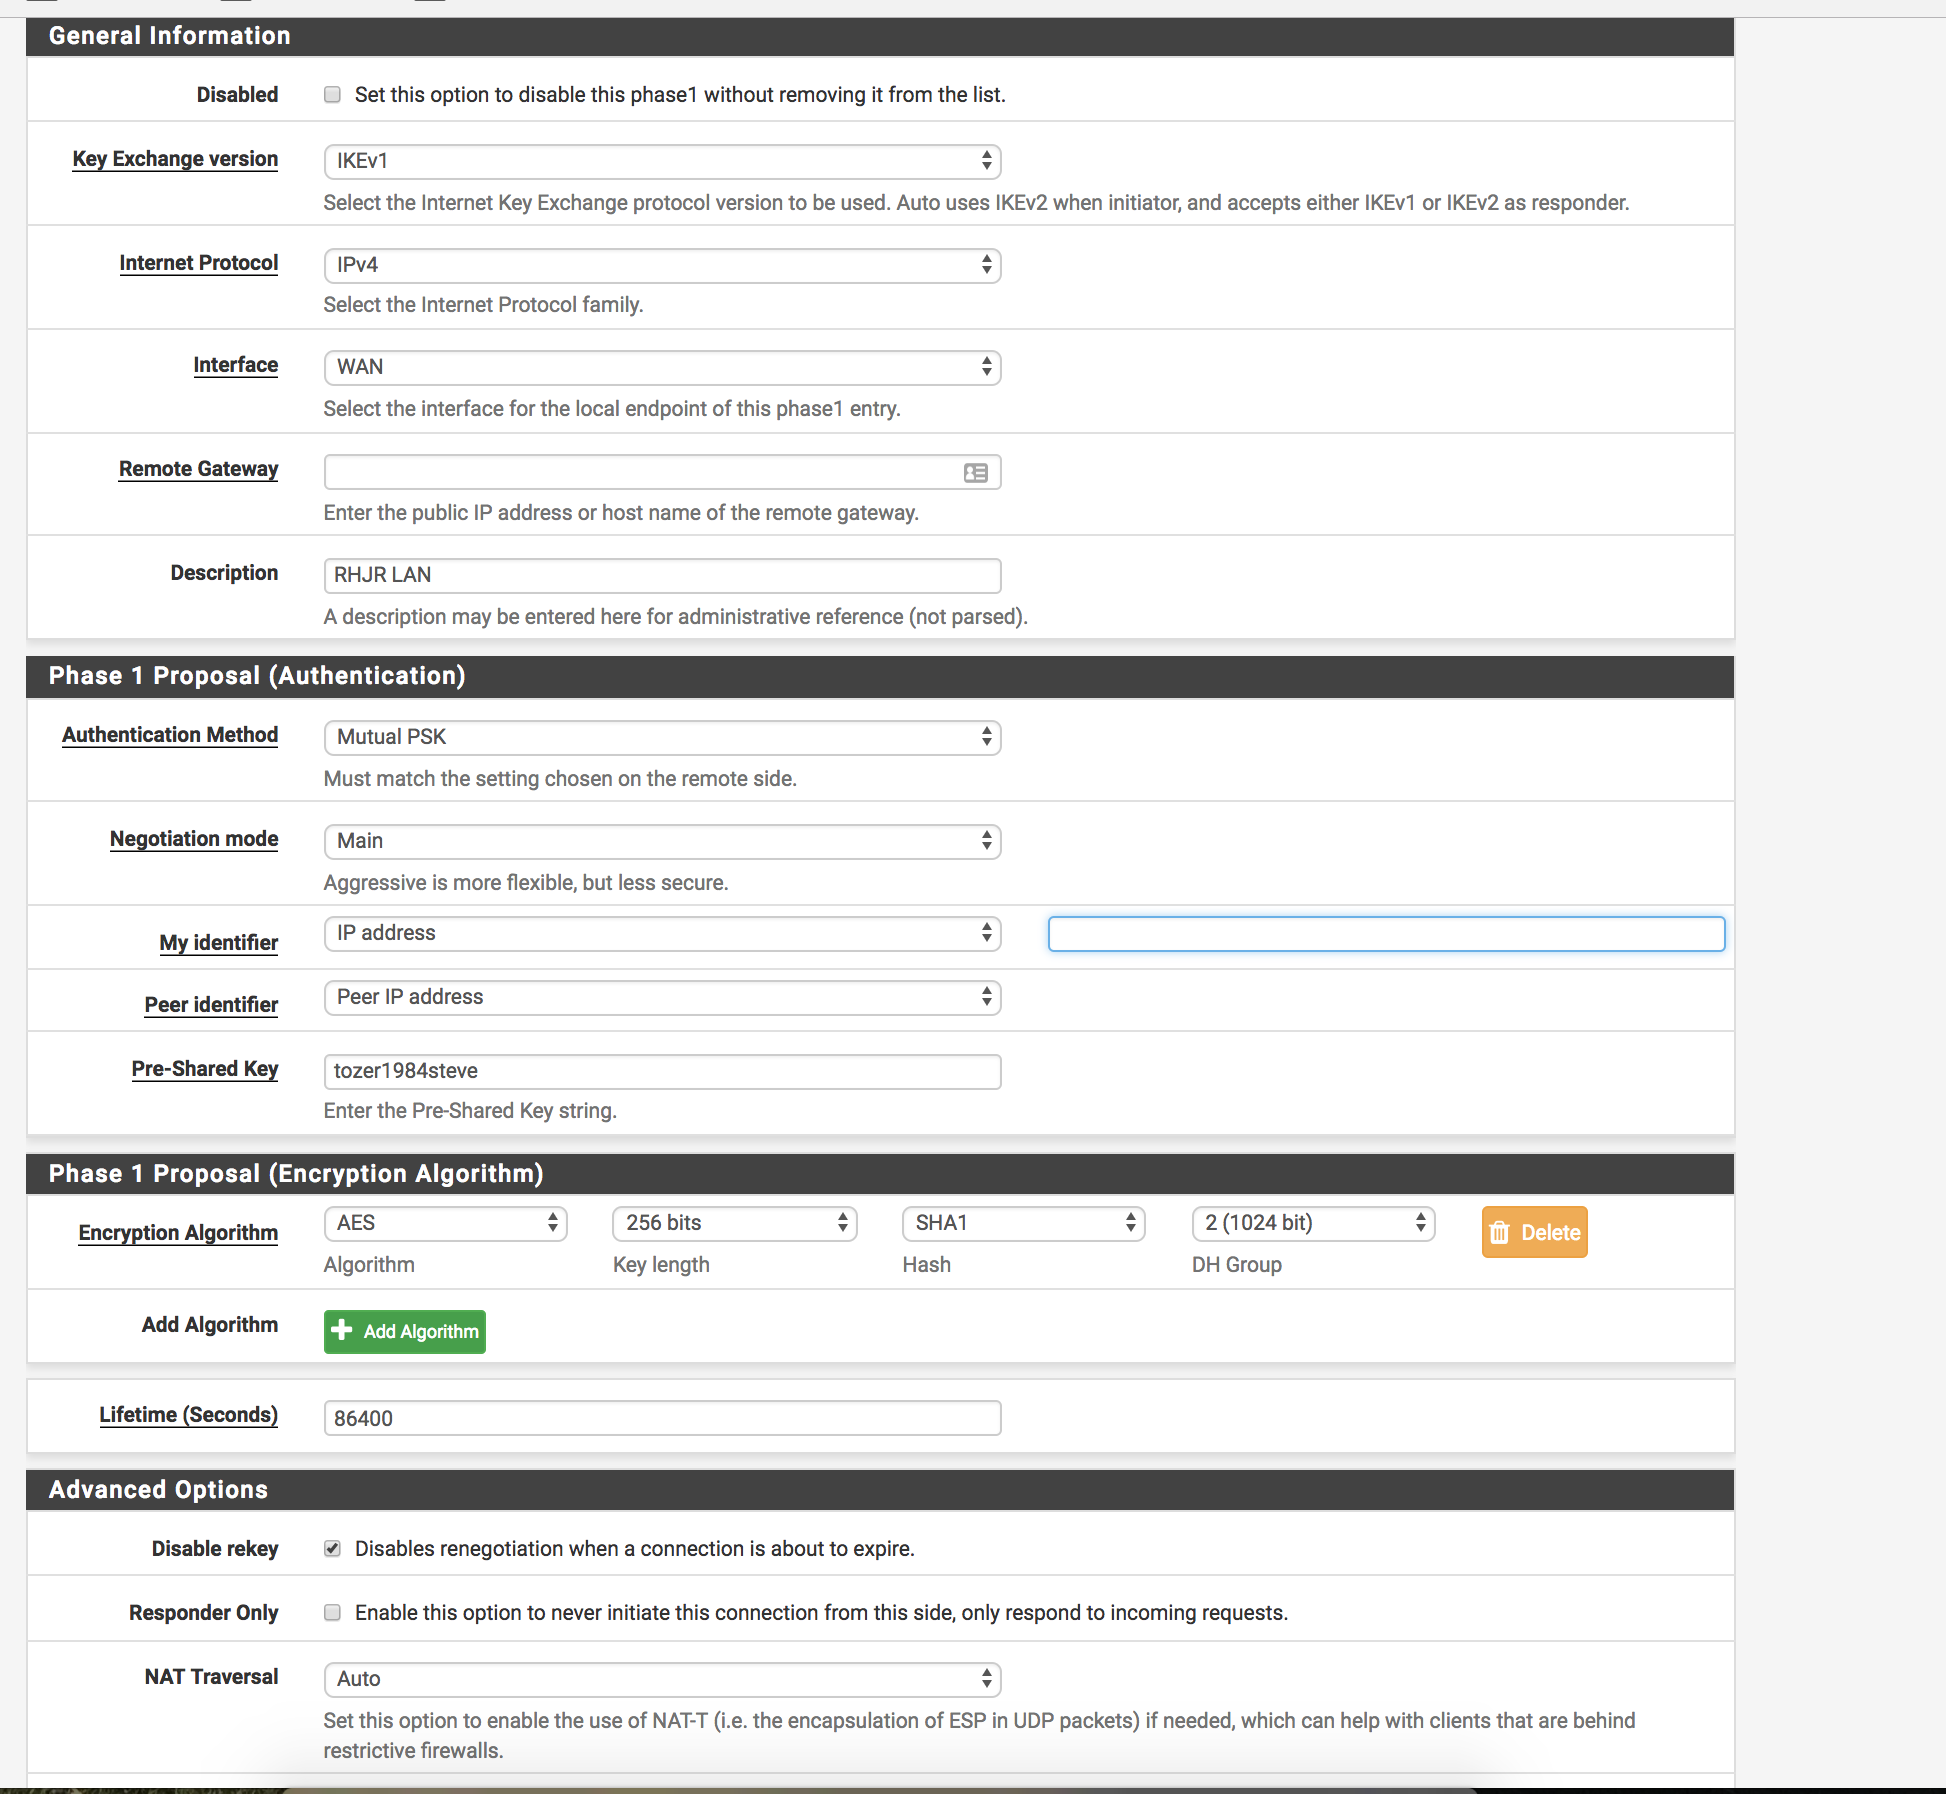Click the Interface label link
The image size is (1946, 1794).
click(x=236, y=365)
